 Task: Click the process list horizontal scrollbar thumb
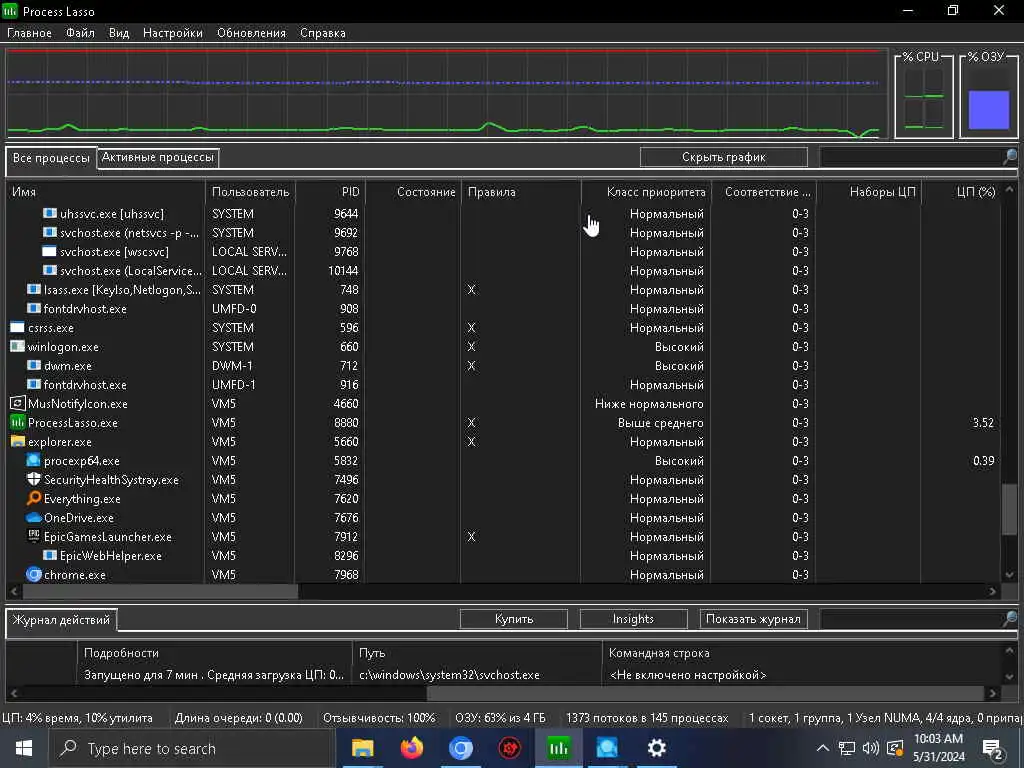pos(160,591)
